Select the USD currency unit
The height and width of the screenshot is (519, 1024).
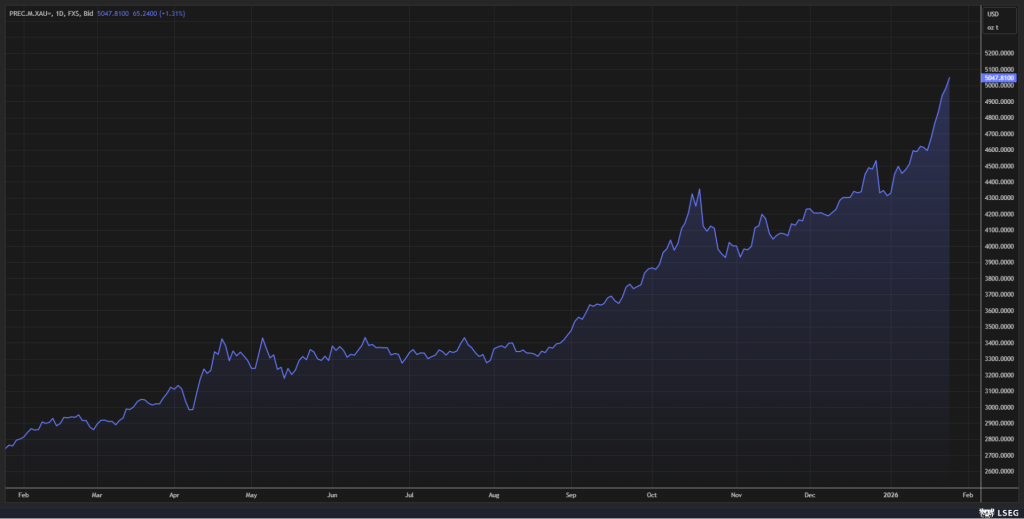point(992,14)
